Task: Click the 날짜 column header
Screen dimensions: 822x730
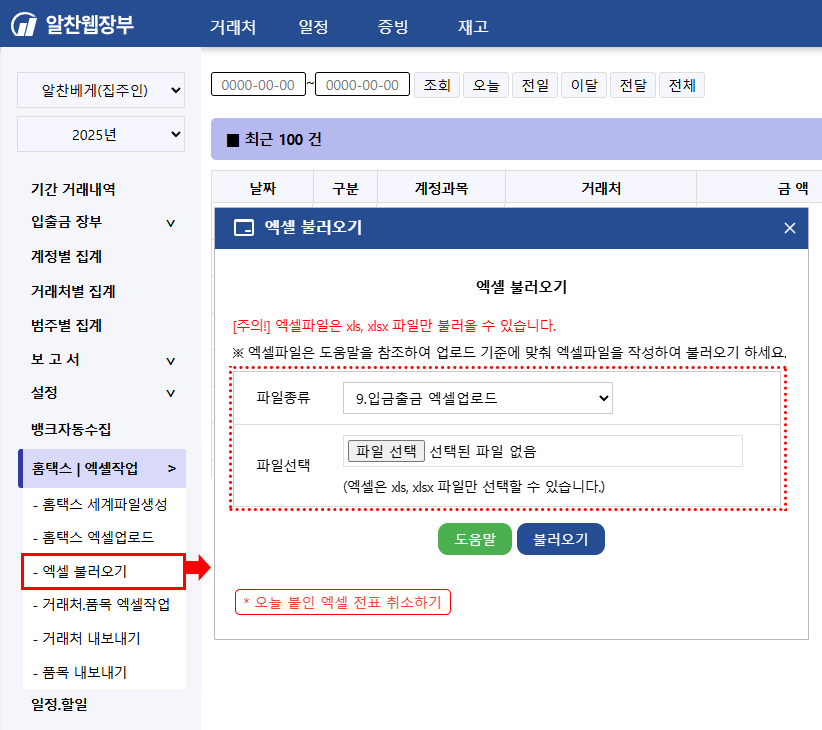Action: click(263, 188)
